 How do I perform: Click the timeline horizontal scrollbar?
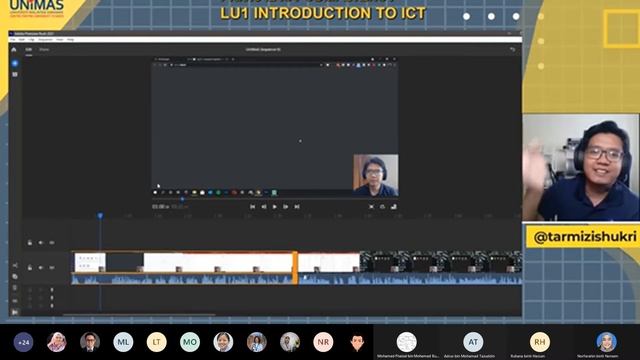(139, 315)
